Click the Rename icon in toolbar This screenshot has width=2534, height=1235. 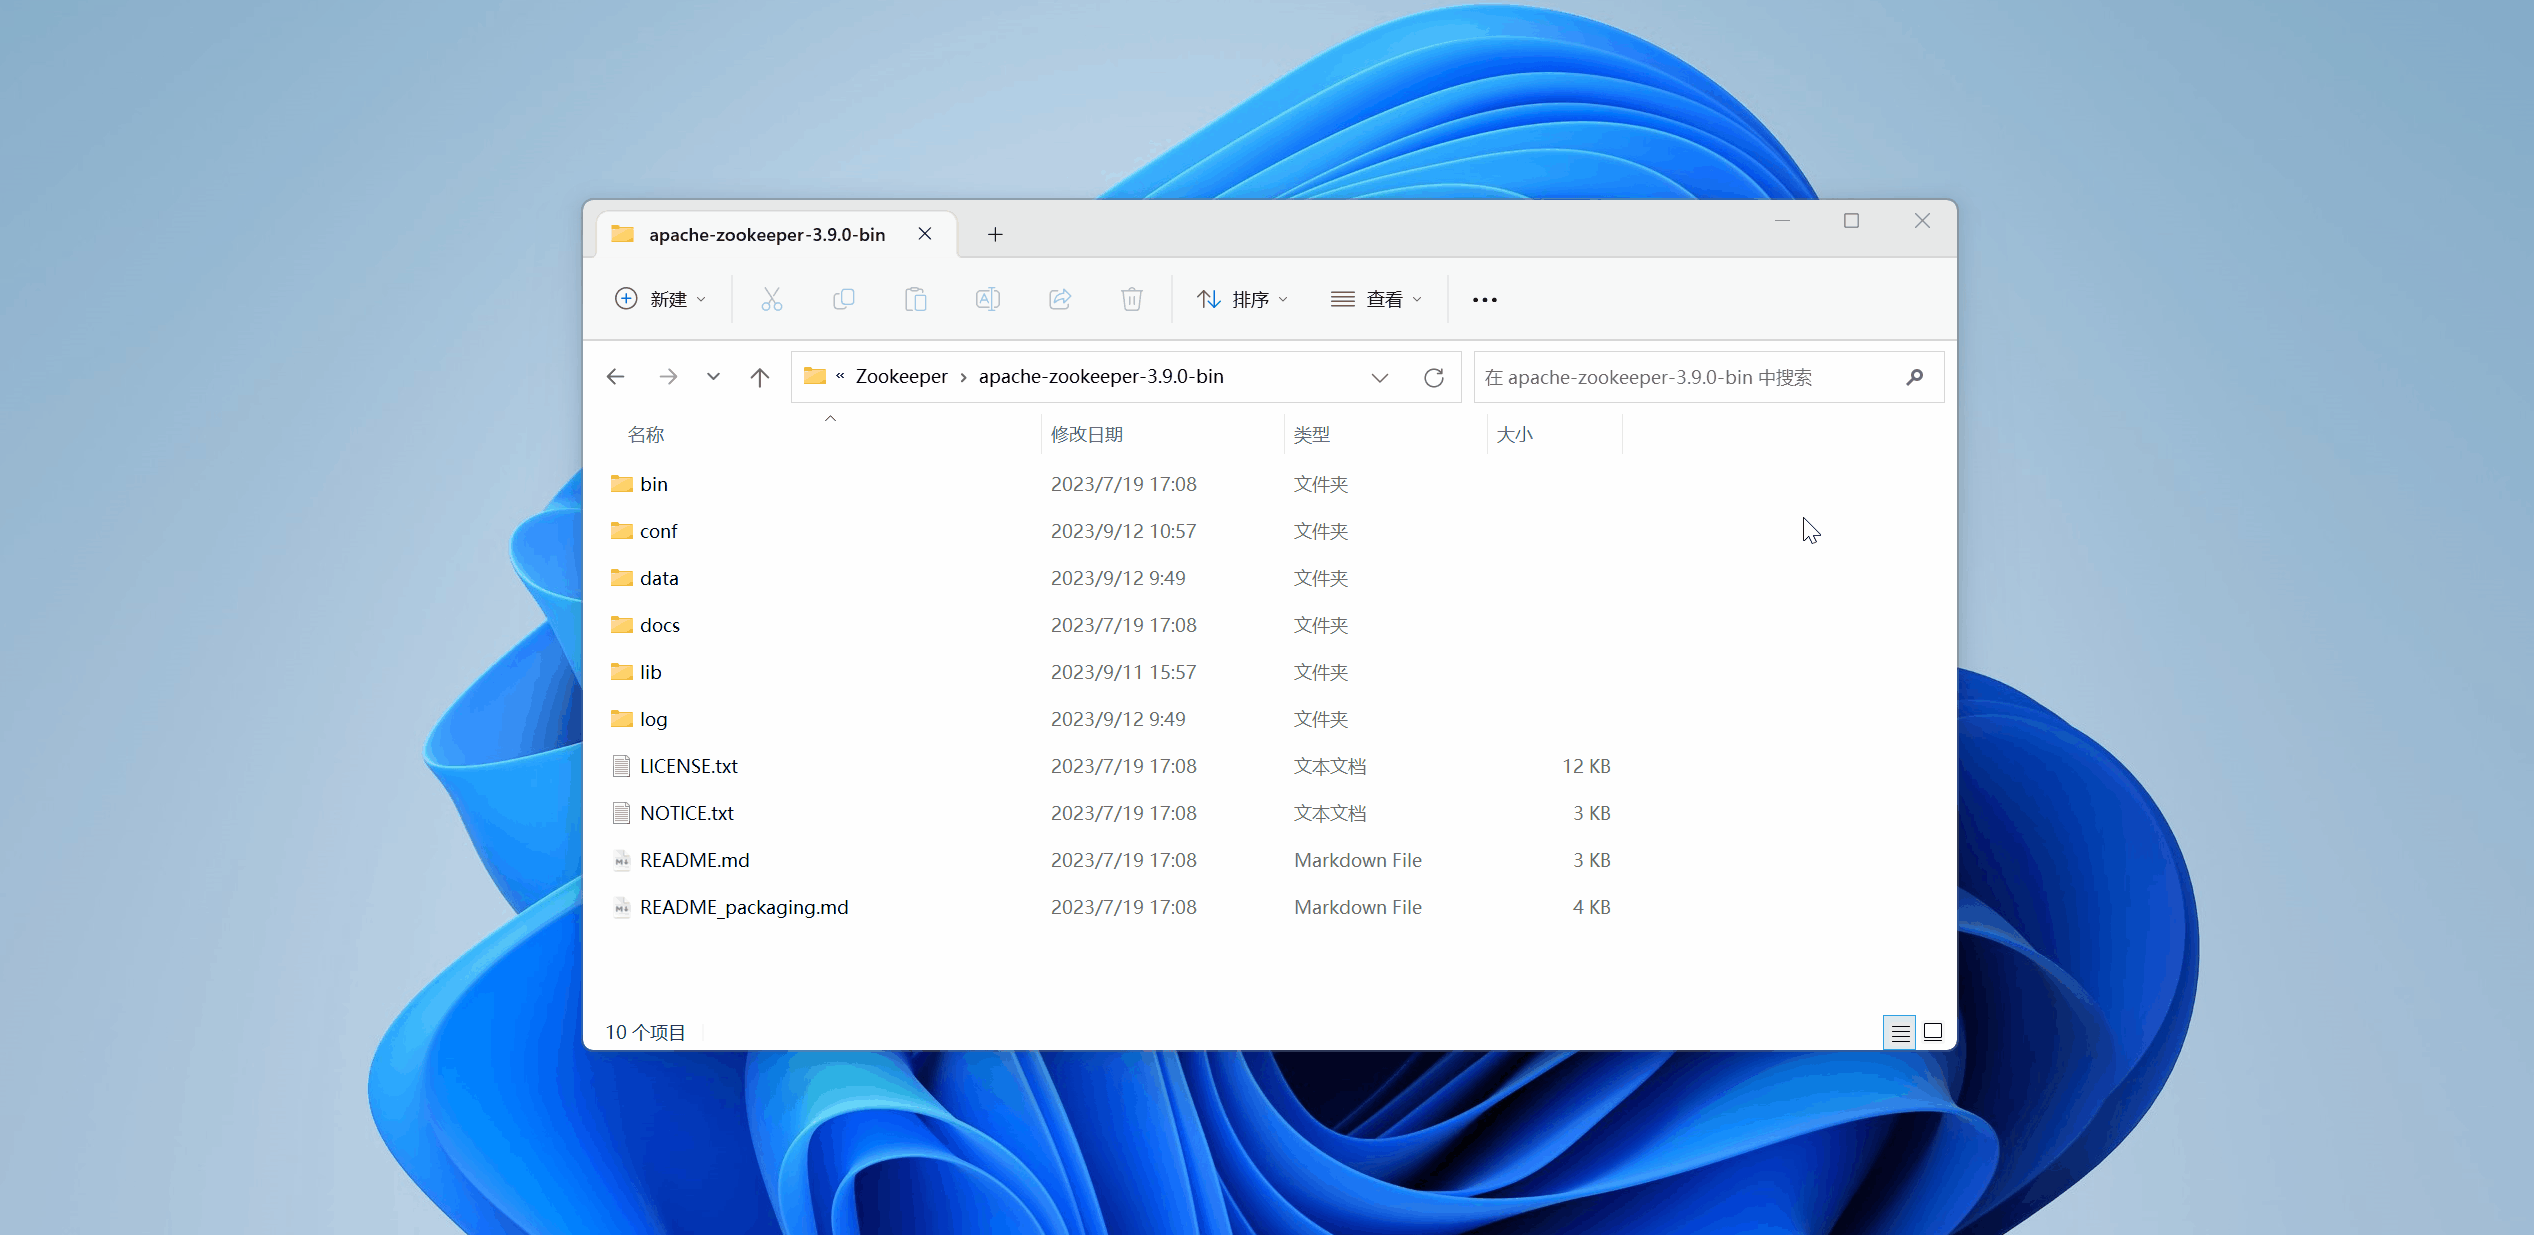pyautogui.click(x=987, y=299)
